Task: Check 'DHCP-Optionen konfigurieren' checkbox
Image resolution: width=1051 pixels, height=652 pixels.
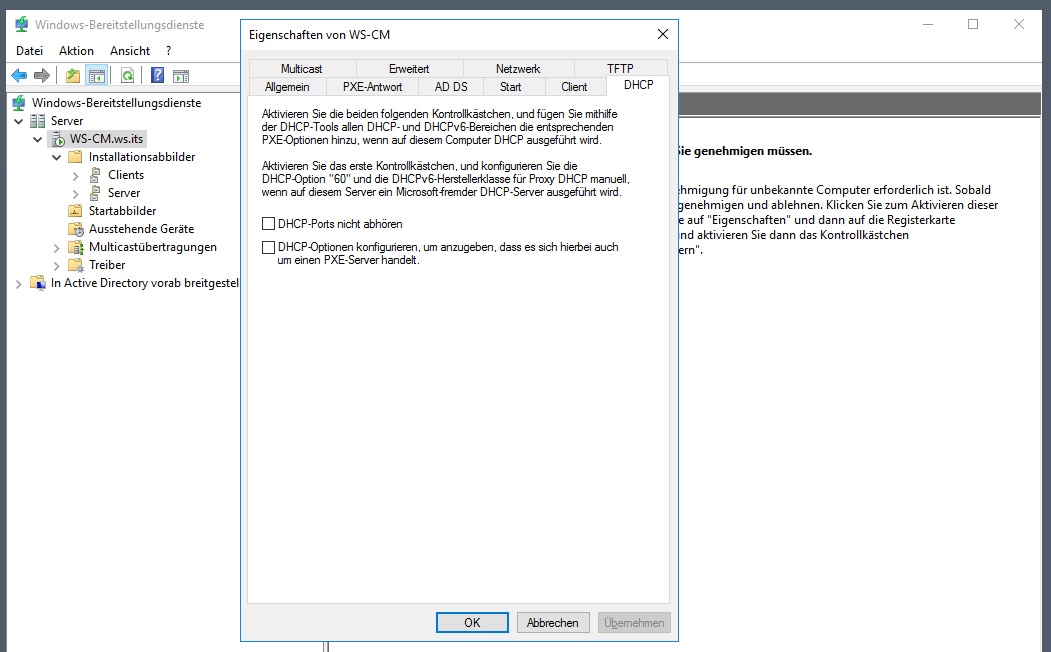Action: click(x=268, y=247)
